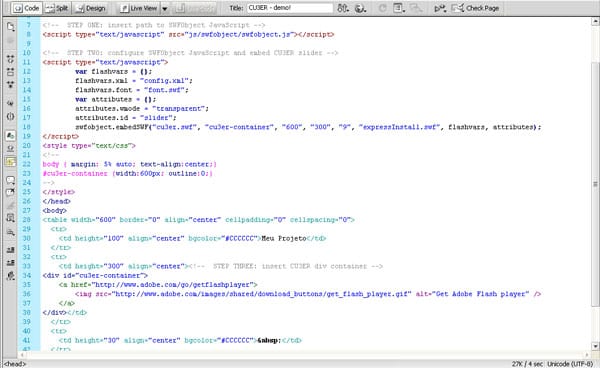Viewport: 600px width, 368px height.
Task: Toggle Line Numbers in the coding toolbar
Action: coord(10,135)
